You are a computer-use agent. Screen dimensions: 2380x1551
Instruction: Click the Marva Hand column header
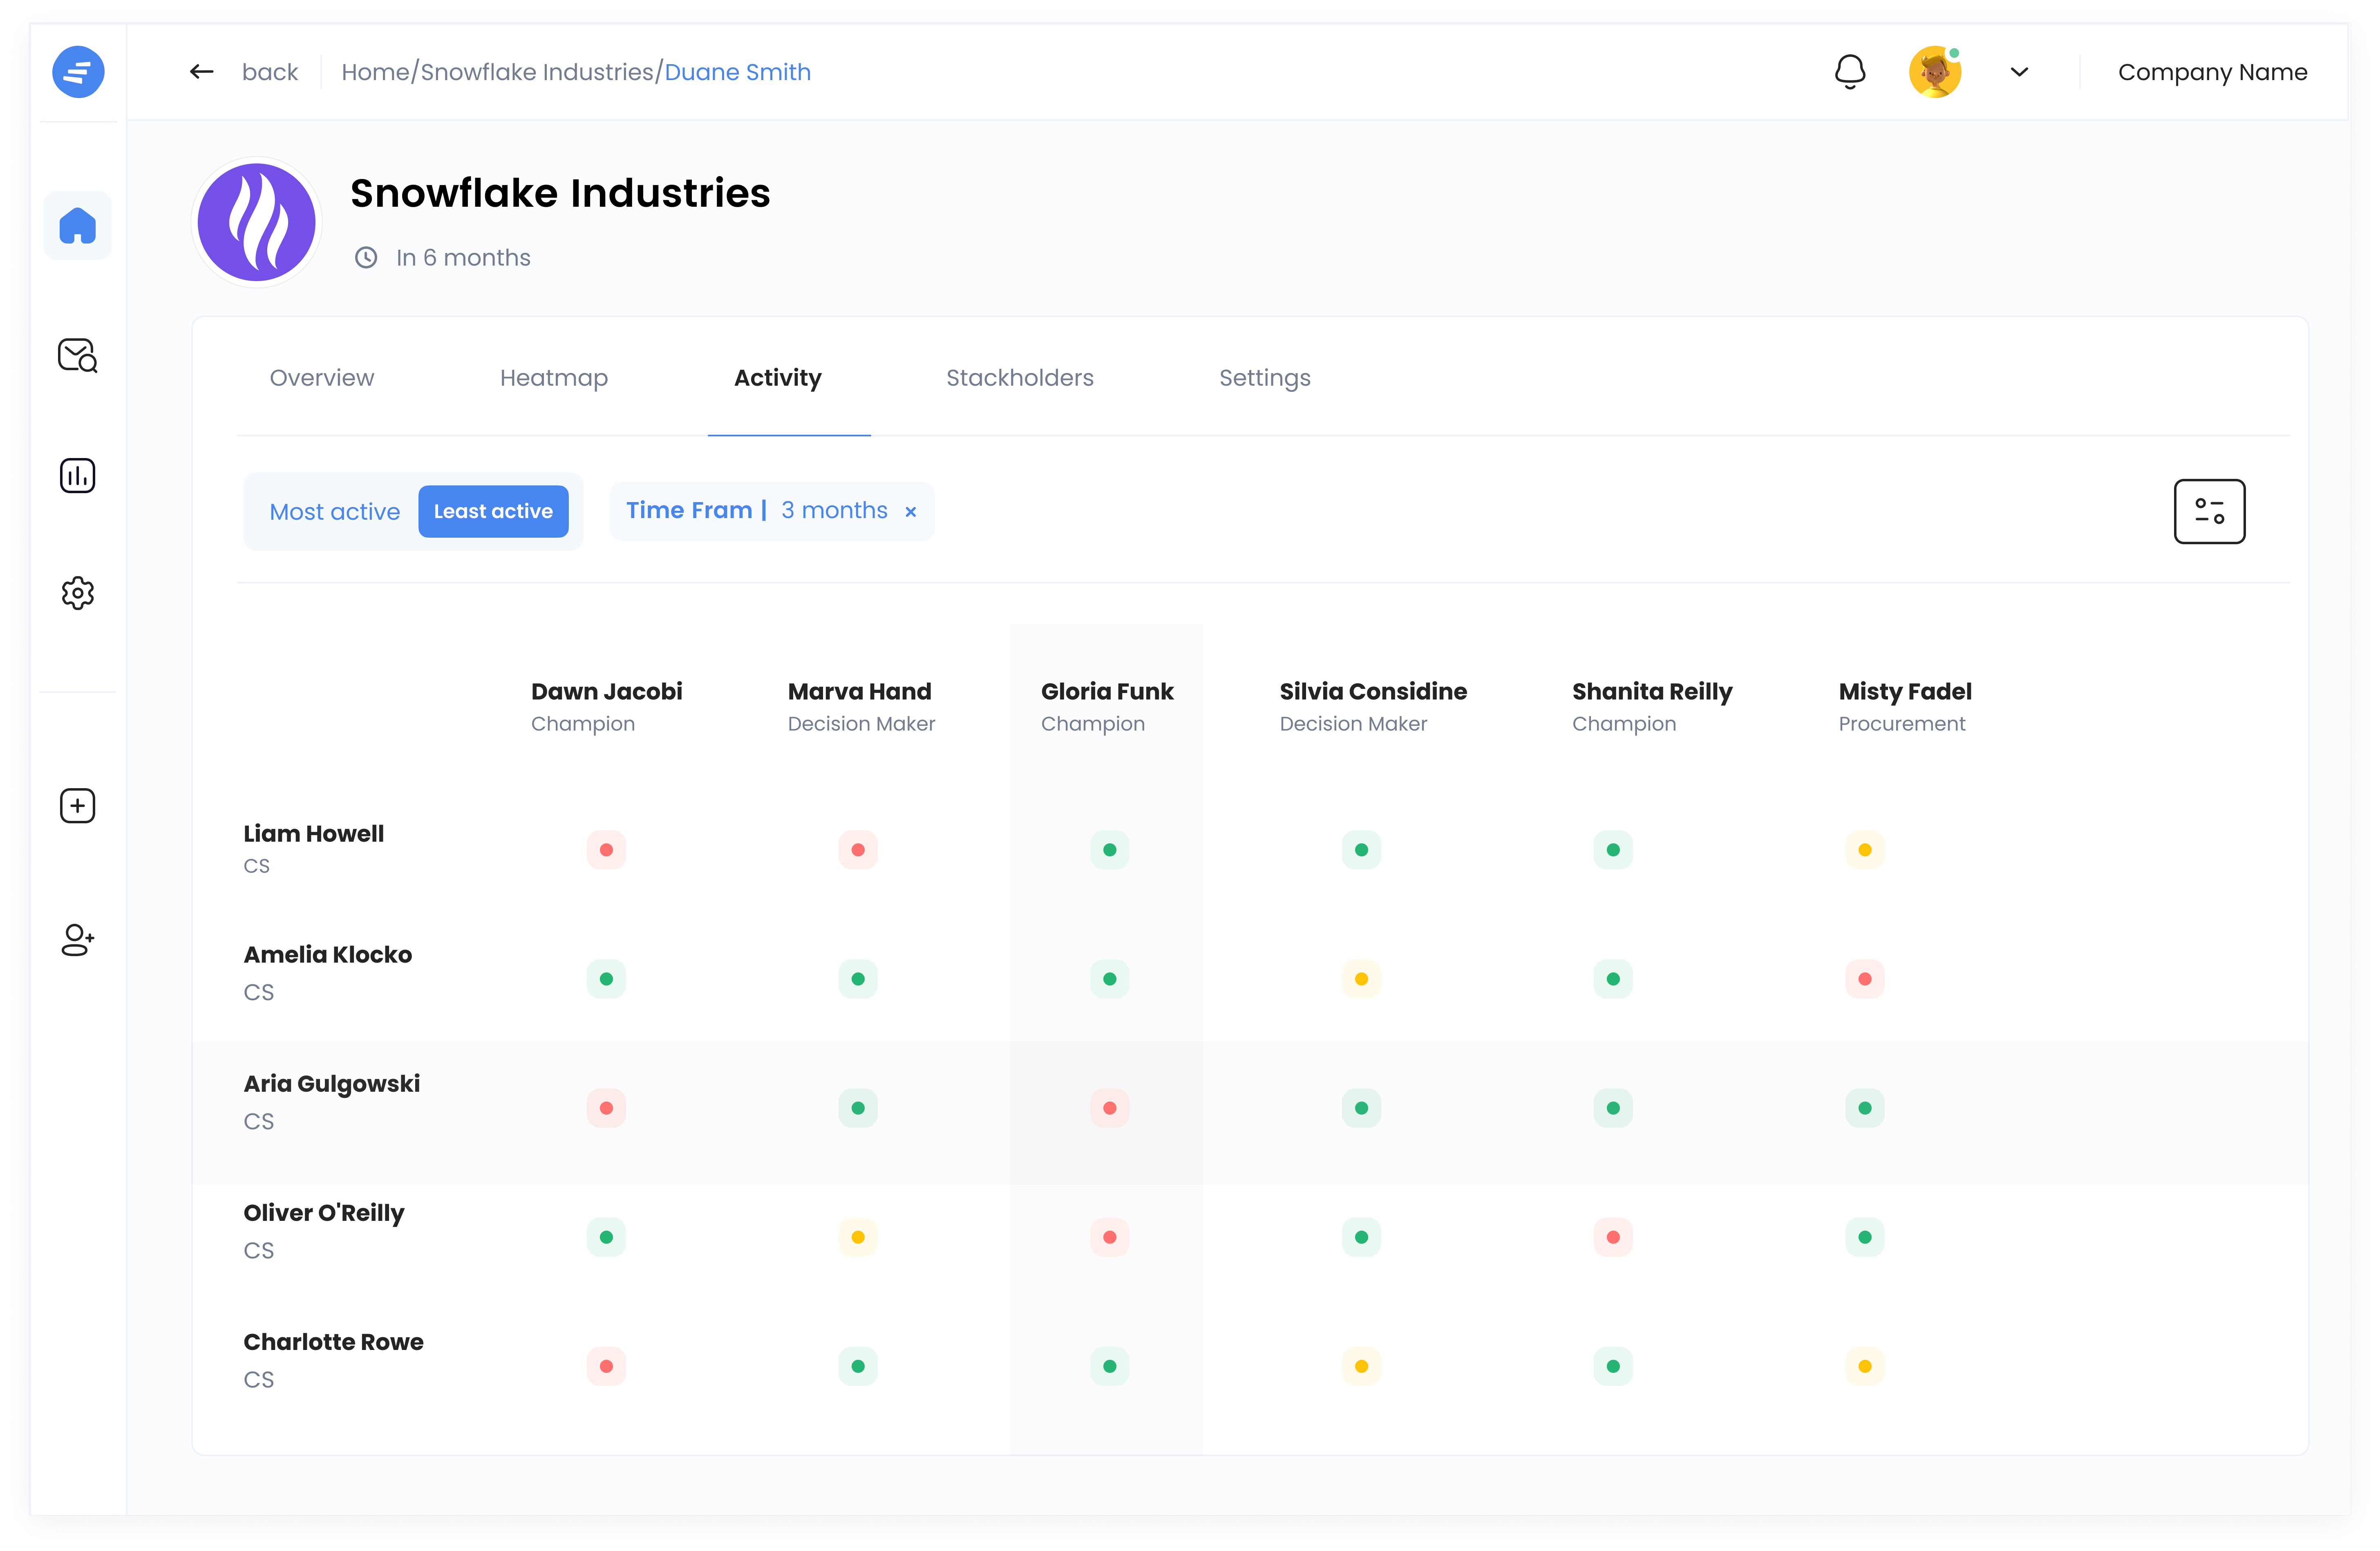861,706
